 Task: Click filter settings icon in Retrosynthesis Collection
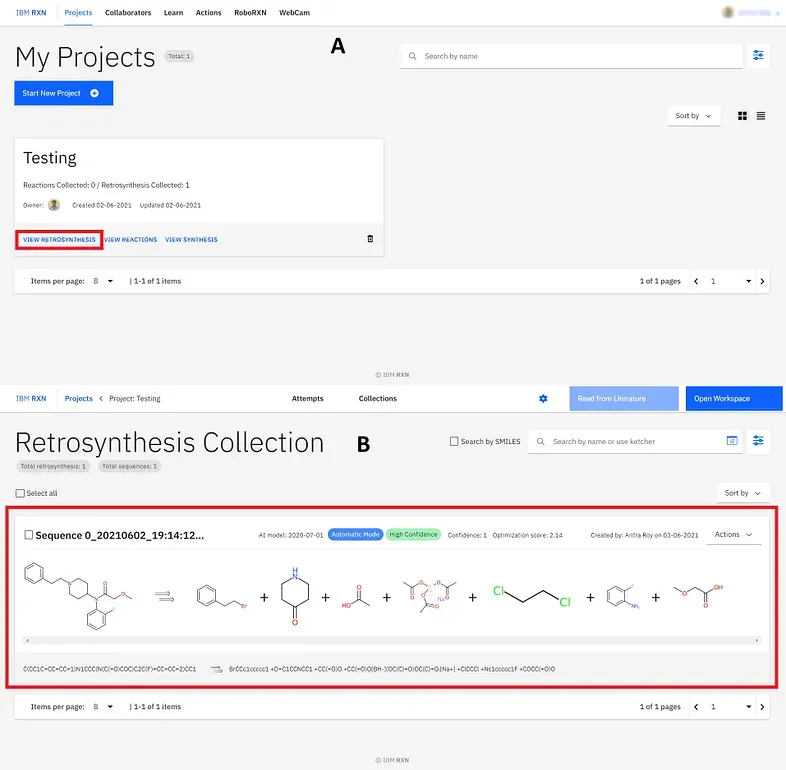[758, 441]
